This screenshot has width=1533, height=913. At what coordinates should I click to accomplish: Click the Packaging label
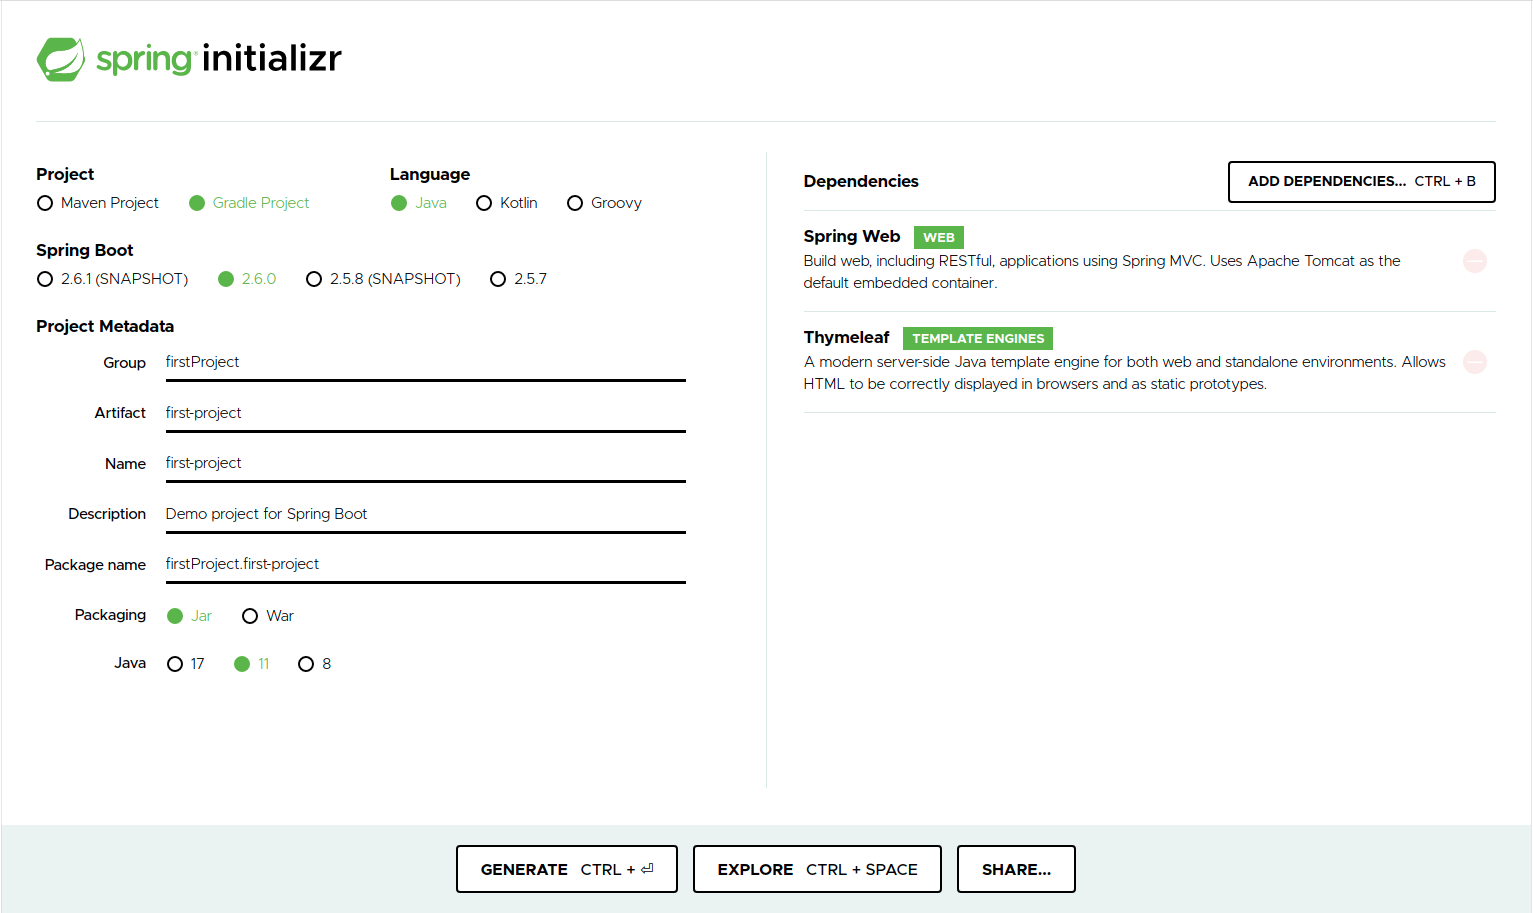[x=110, y=615]
